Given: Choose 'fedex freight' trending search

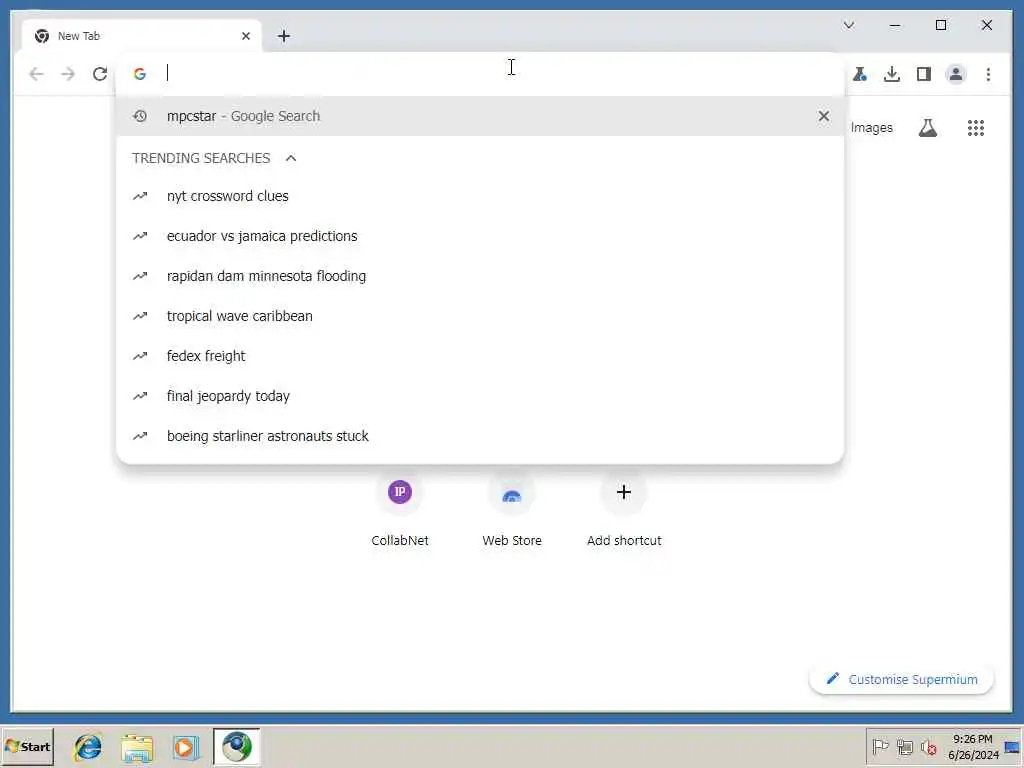Looking at the screenshot, I should pos(480,356).
